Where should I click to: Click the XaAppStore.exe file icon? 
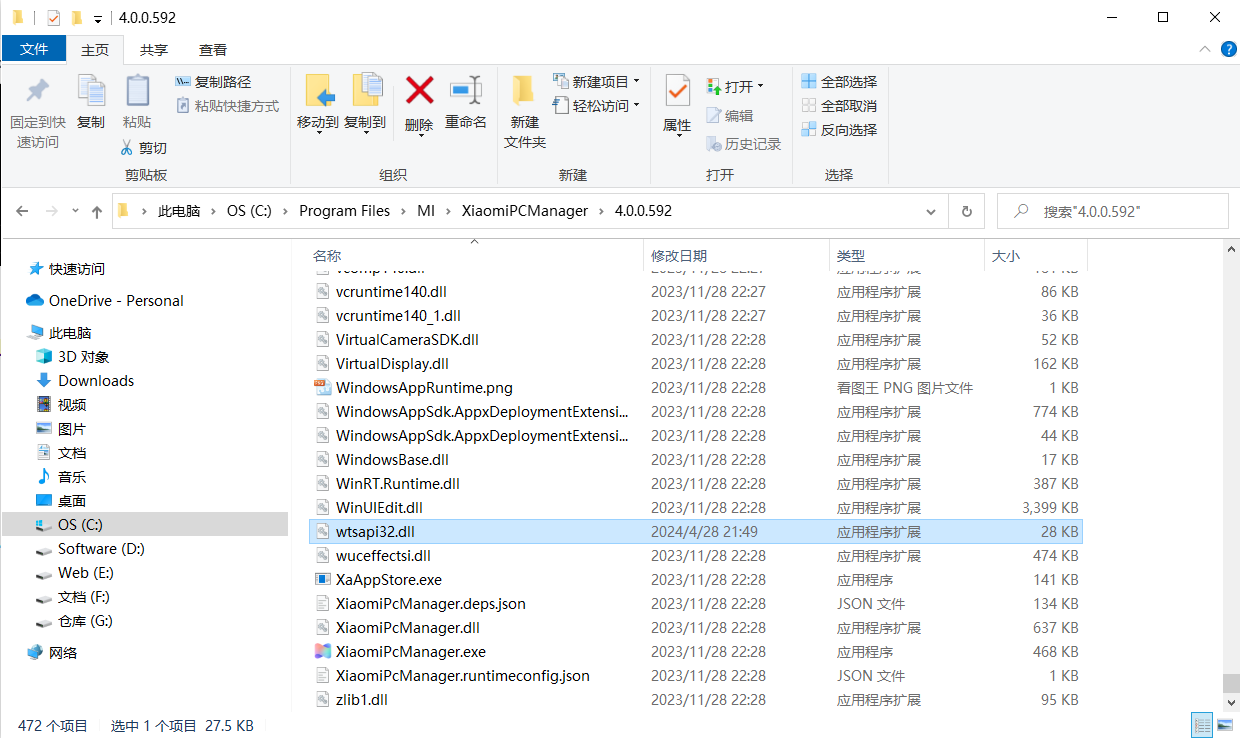(322, 580)
